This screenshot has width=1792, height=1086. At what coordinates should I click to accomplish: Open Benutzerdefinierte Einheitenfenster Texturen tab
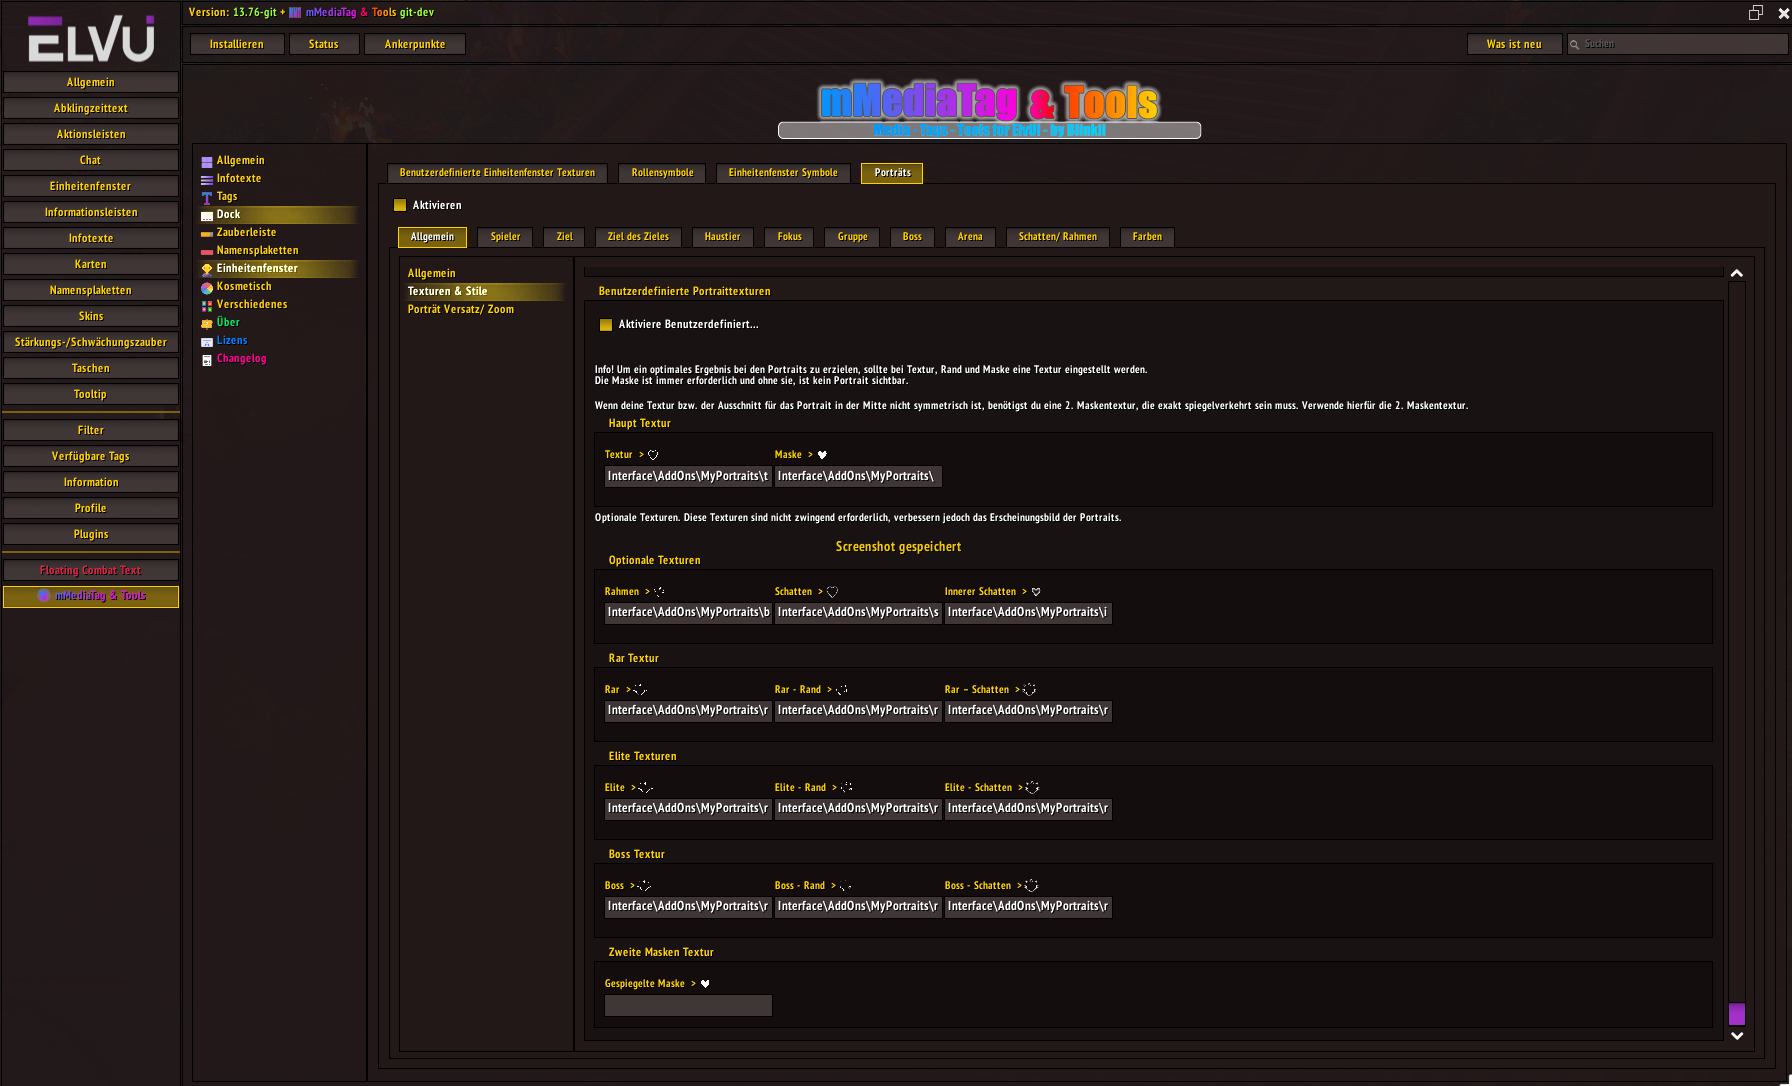pos(497,173)
